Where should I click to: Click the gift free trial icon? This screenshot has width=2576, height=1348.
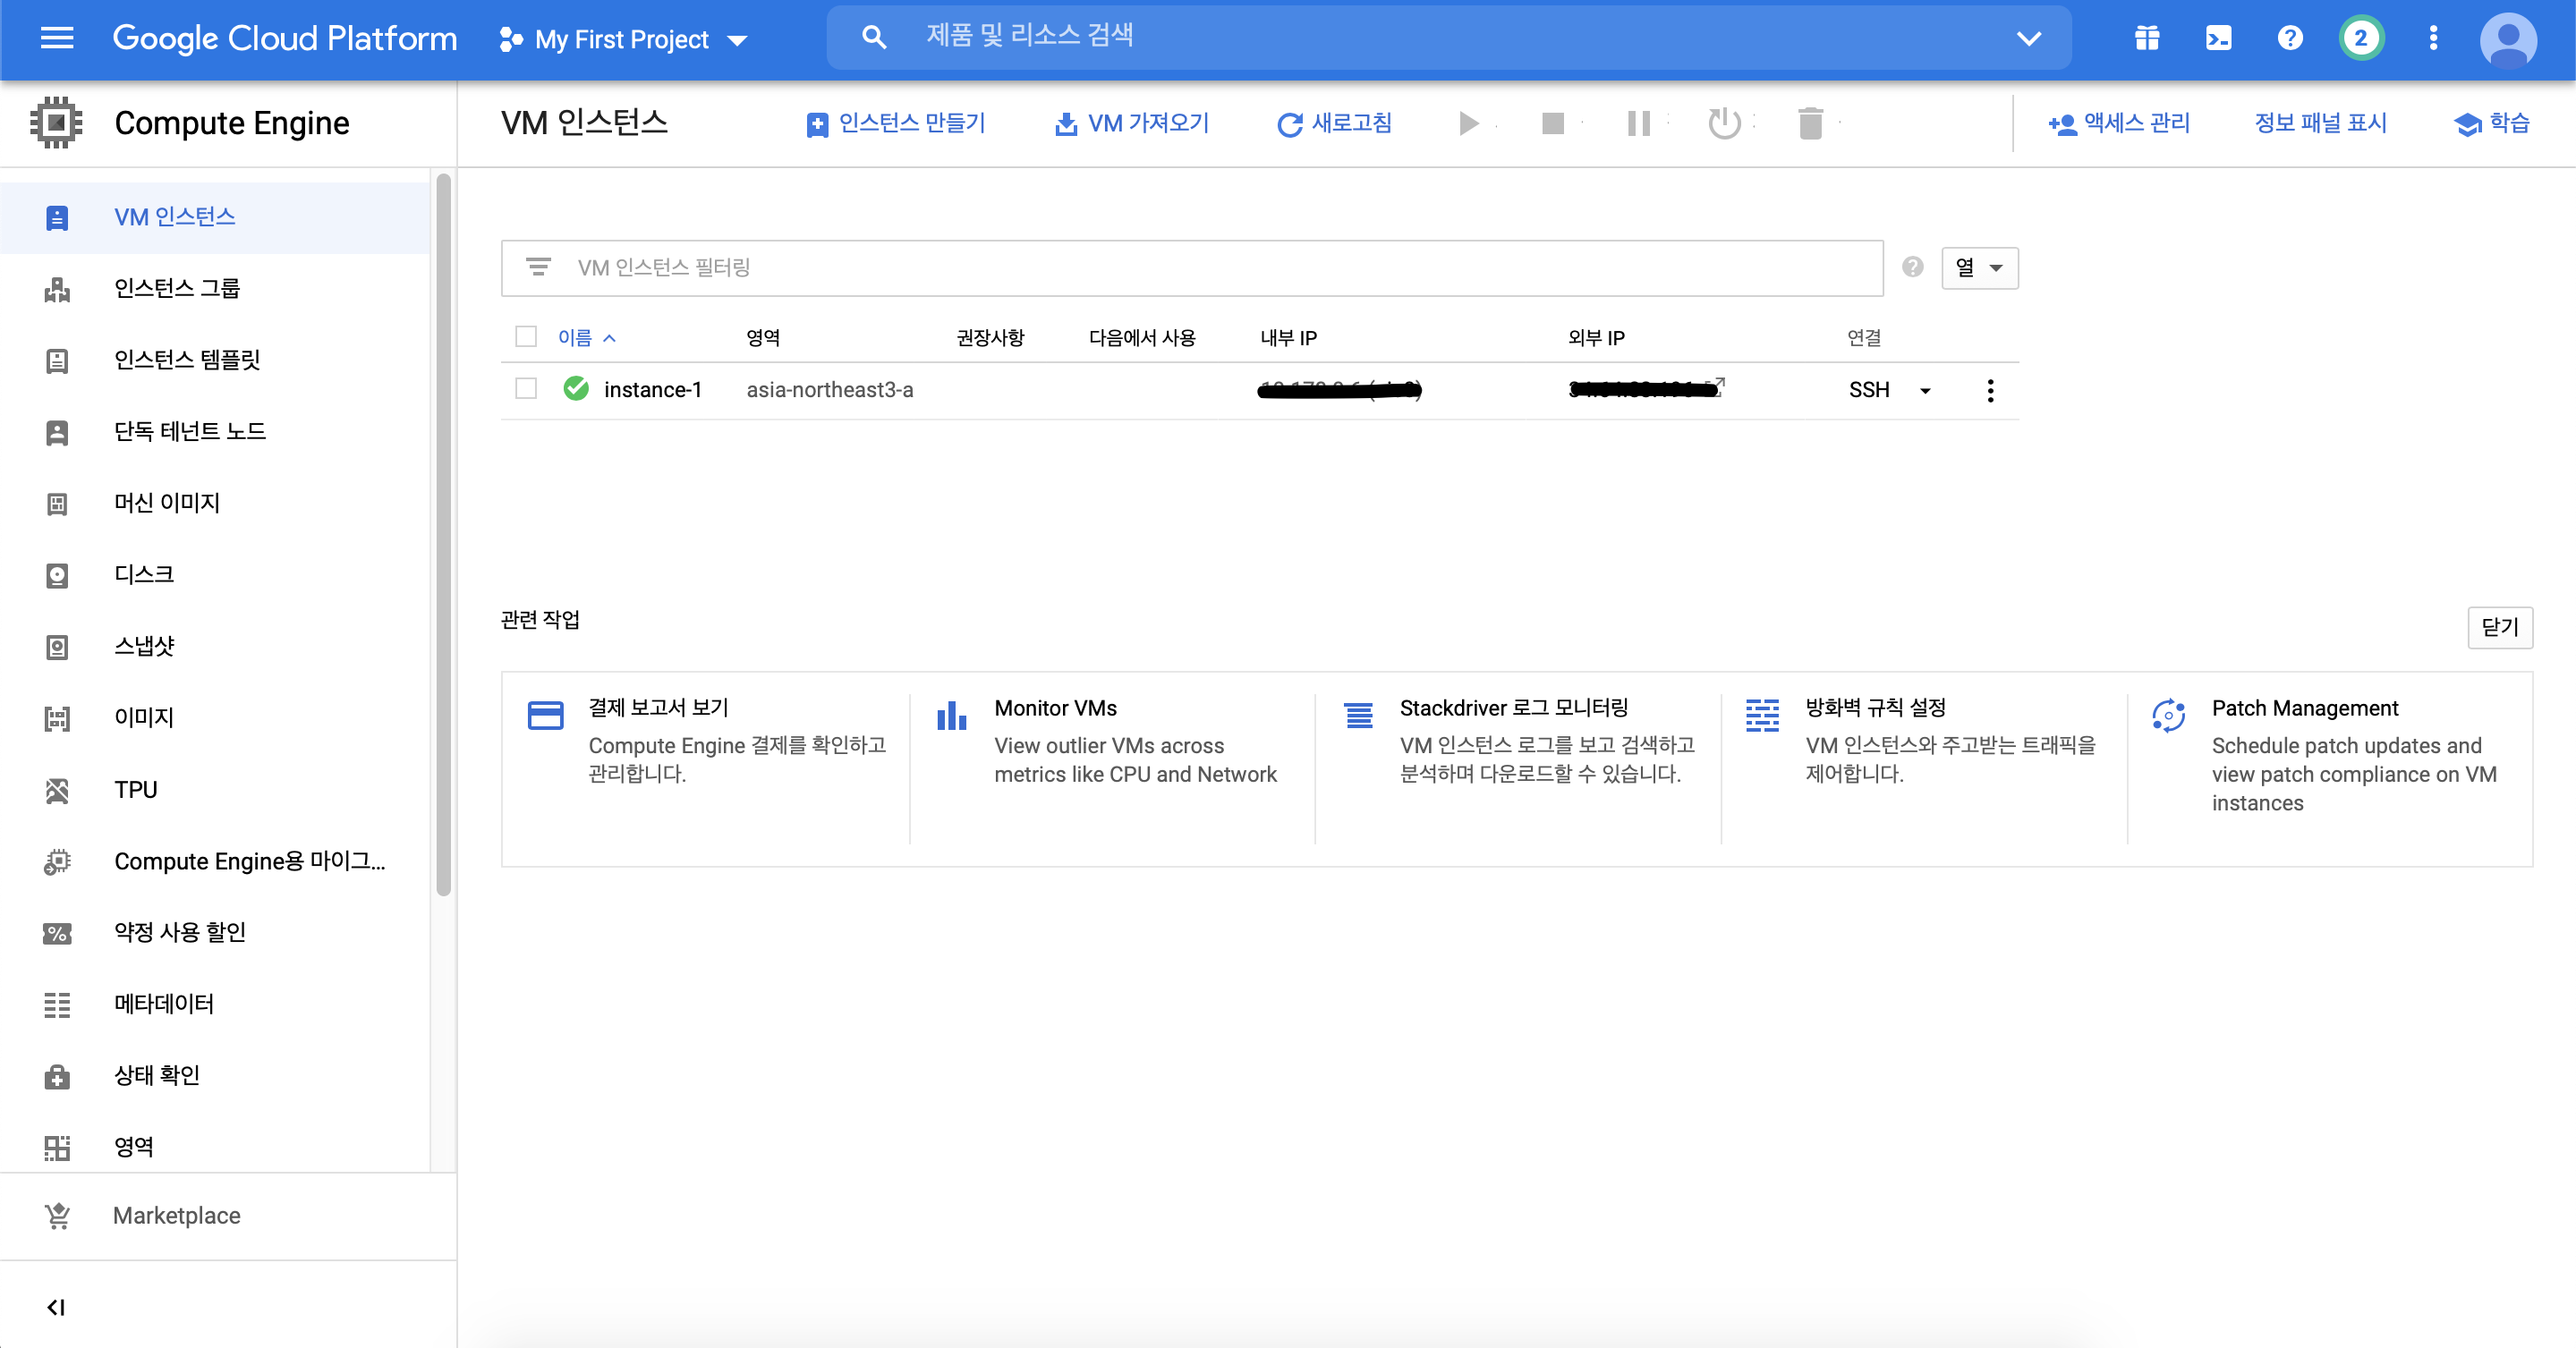coord(2147,39)
